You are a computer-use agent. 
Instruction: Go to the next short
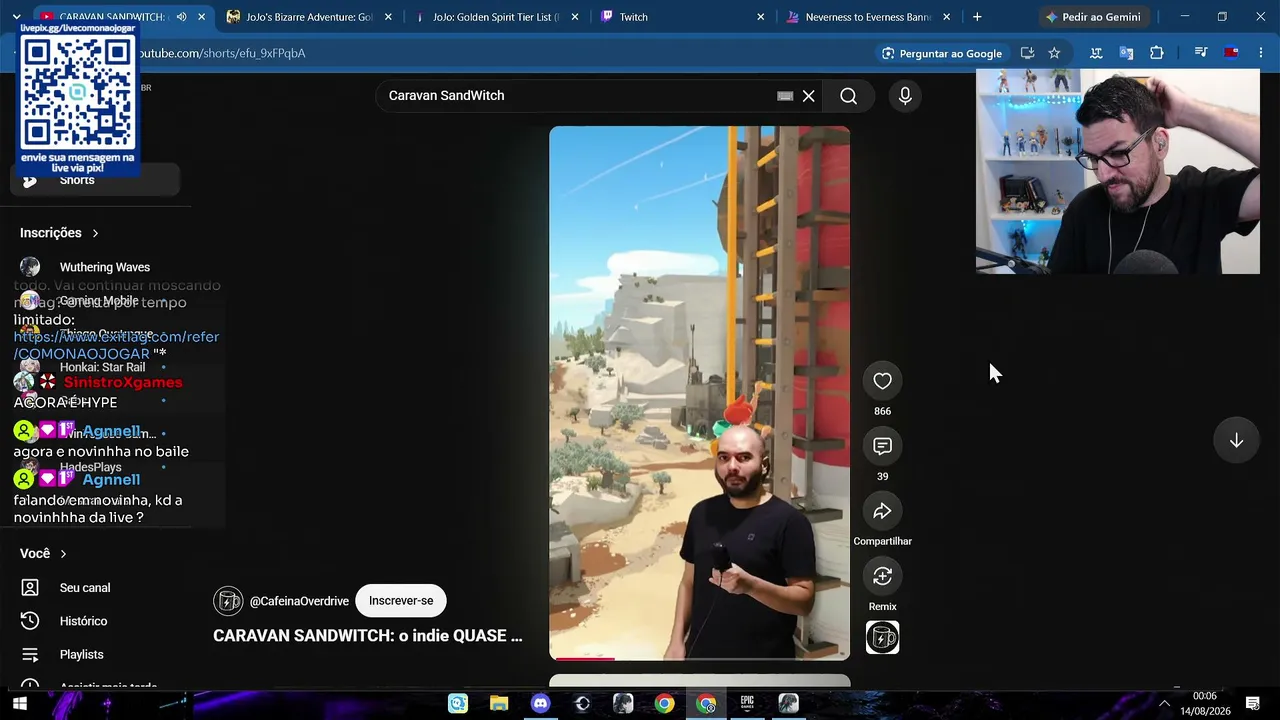1236,441
